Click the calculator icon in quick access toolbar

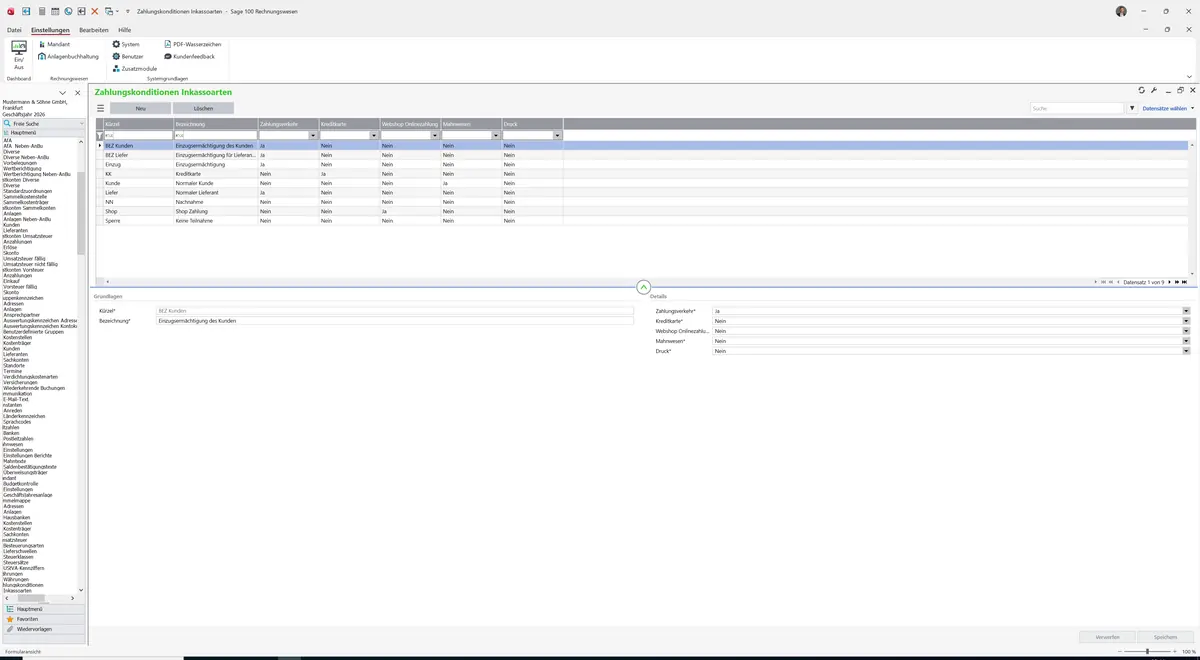coord(41,11)
